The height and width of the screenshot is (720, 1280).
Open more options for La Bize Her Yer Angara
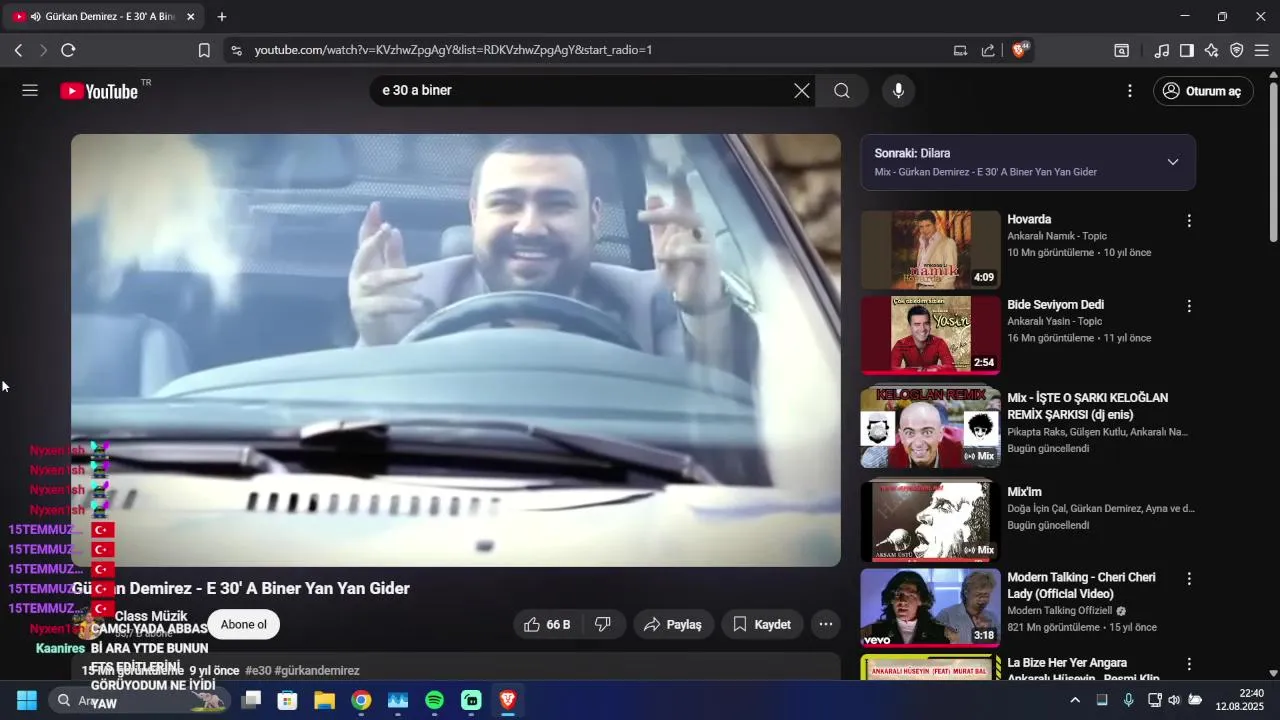[x=1189, y=664]
